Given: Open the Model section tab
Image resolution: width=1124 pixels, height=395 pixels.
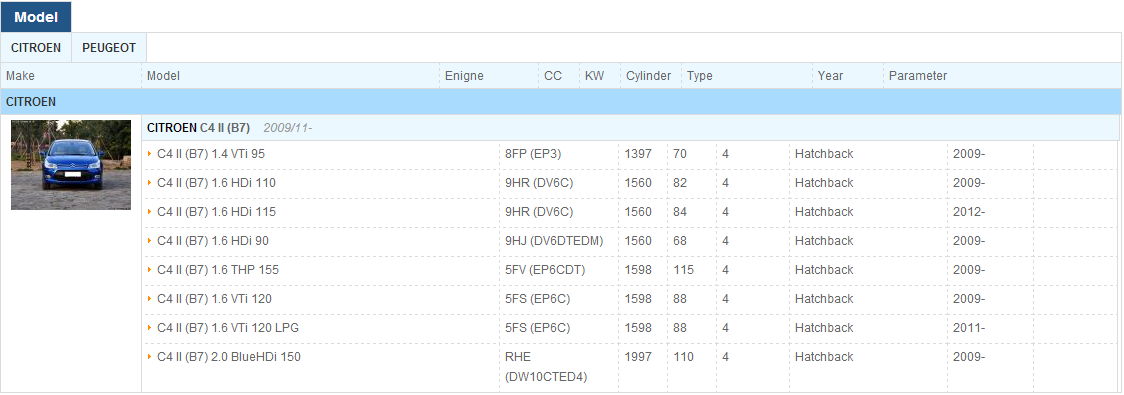Looking at the screenshot, I should click(36, 16).
